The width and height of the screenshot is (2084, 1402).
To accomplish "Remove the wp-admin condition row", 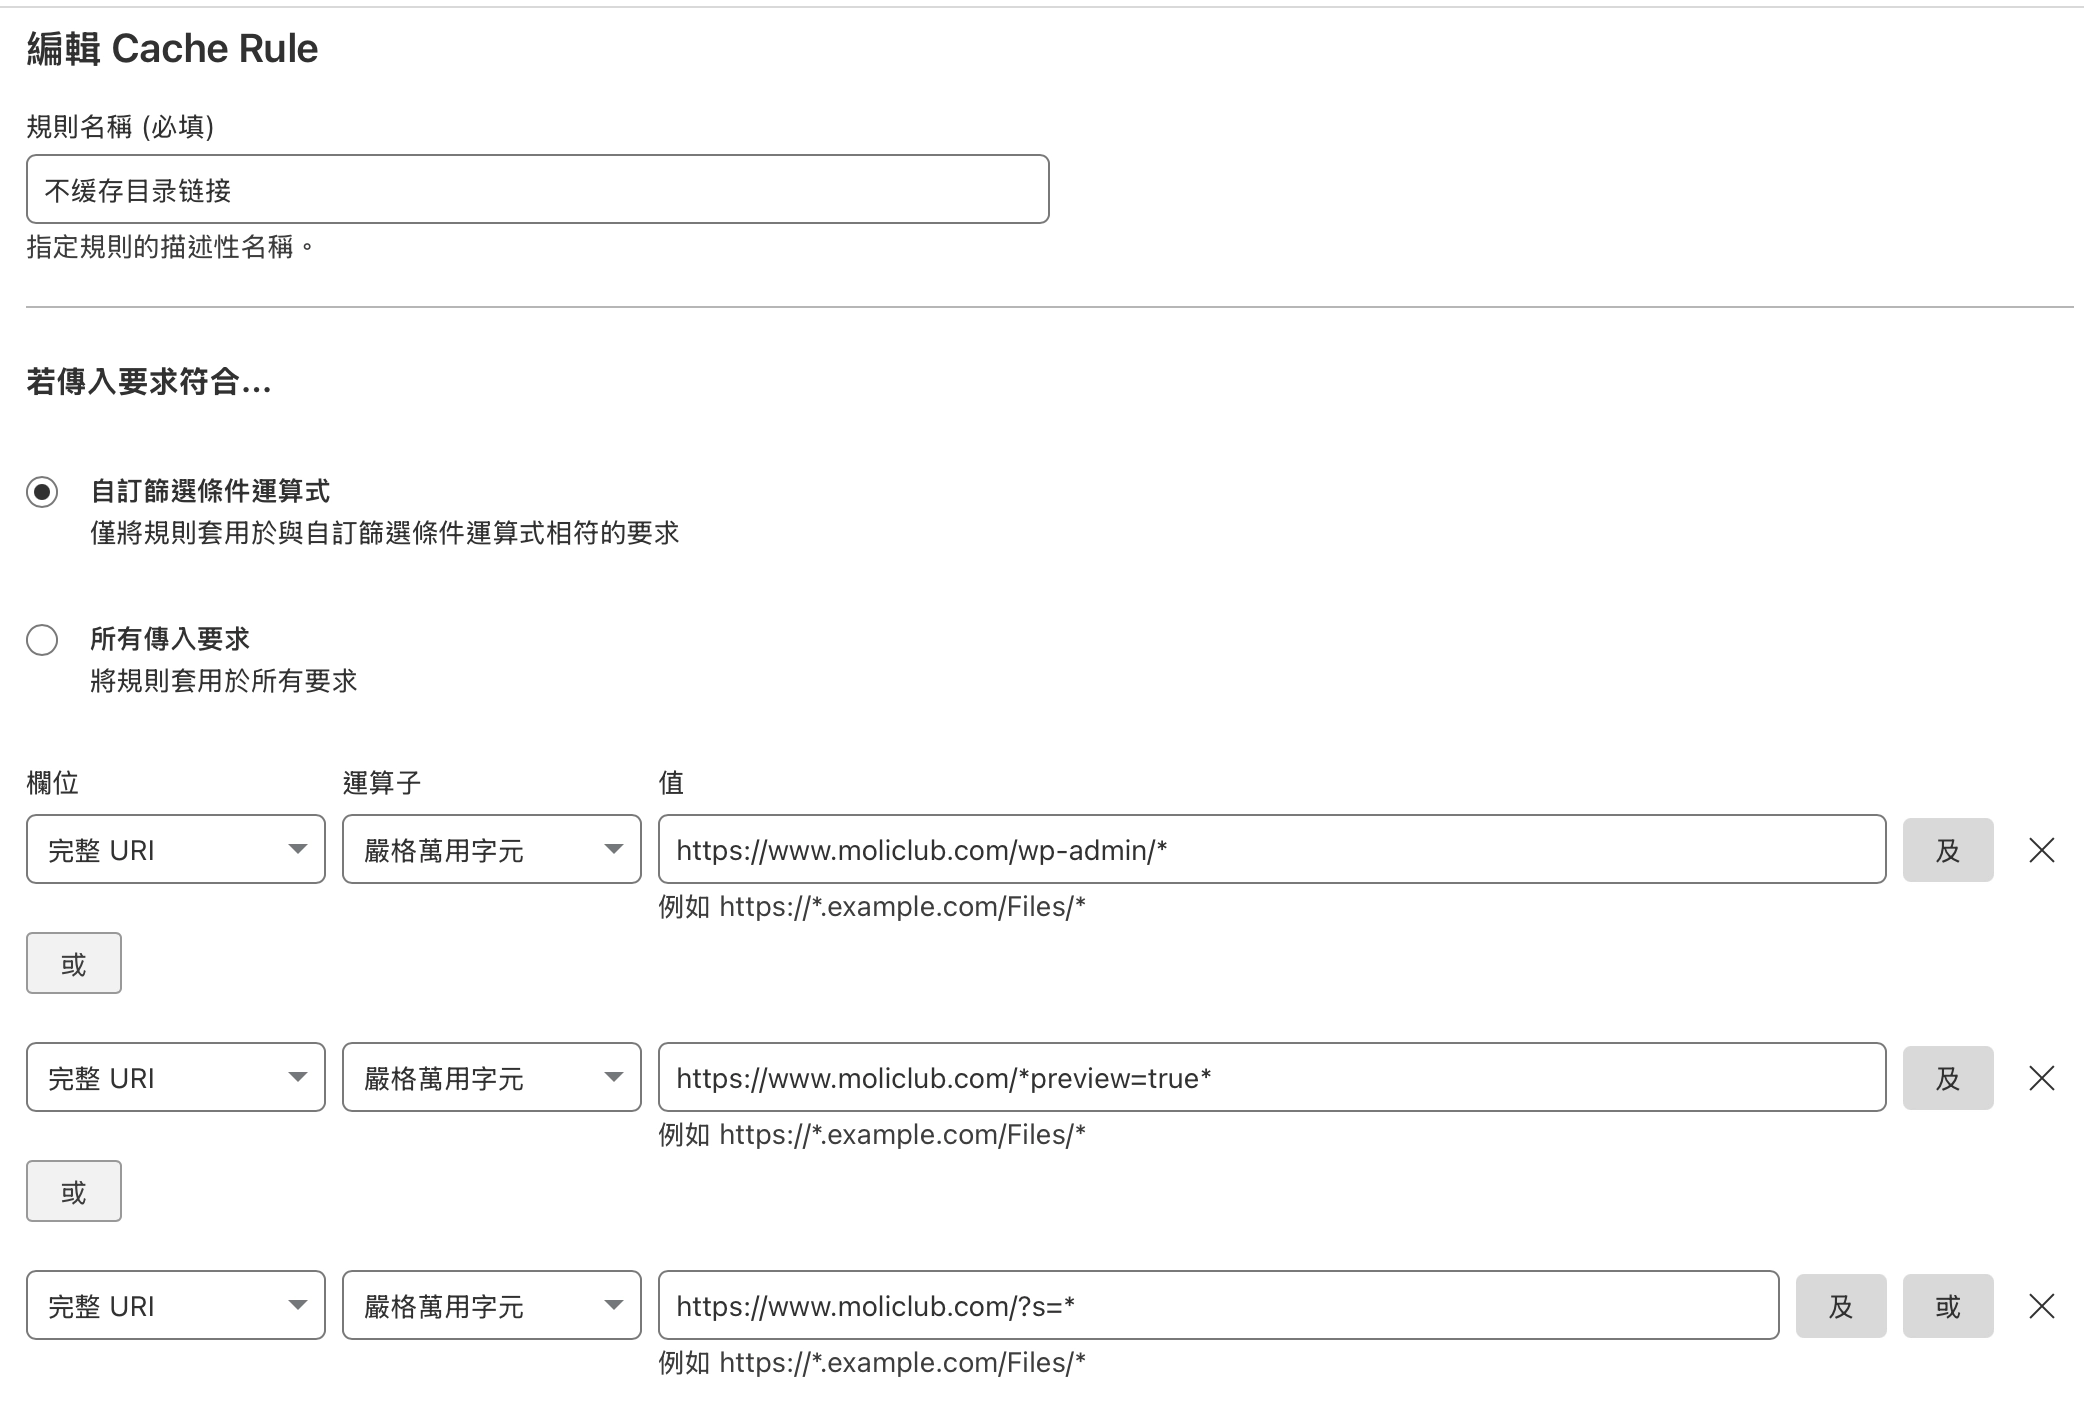I will point(2041,850).
